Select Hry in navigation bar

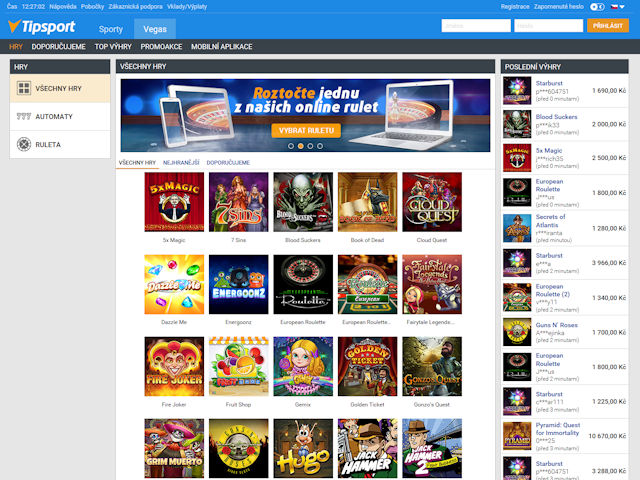pyautogui.click(x=16, y=47)
